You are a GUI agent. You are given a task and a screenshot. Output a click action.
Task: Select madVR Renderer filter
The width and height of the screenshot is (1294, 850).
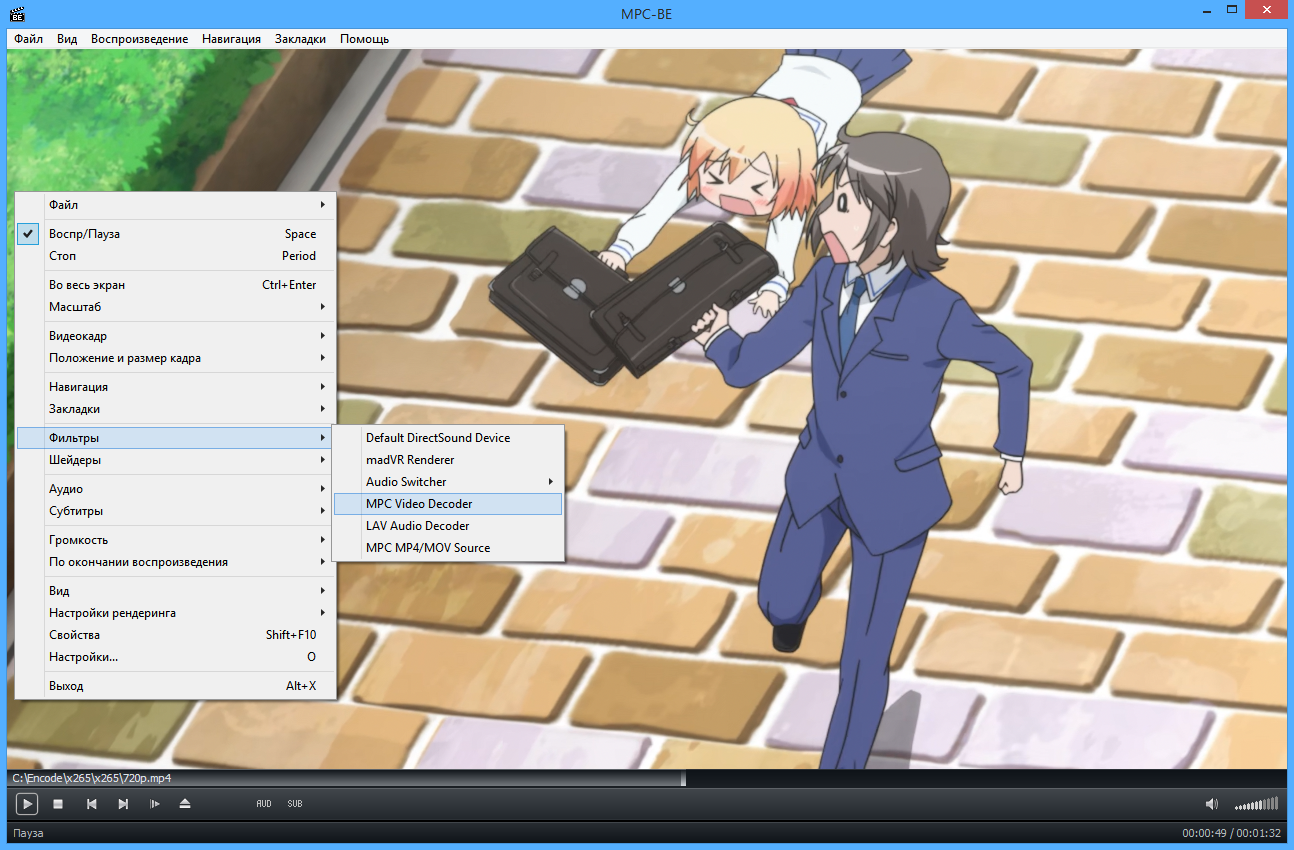(448, 460)
